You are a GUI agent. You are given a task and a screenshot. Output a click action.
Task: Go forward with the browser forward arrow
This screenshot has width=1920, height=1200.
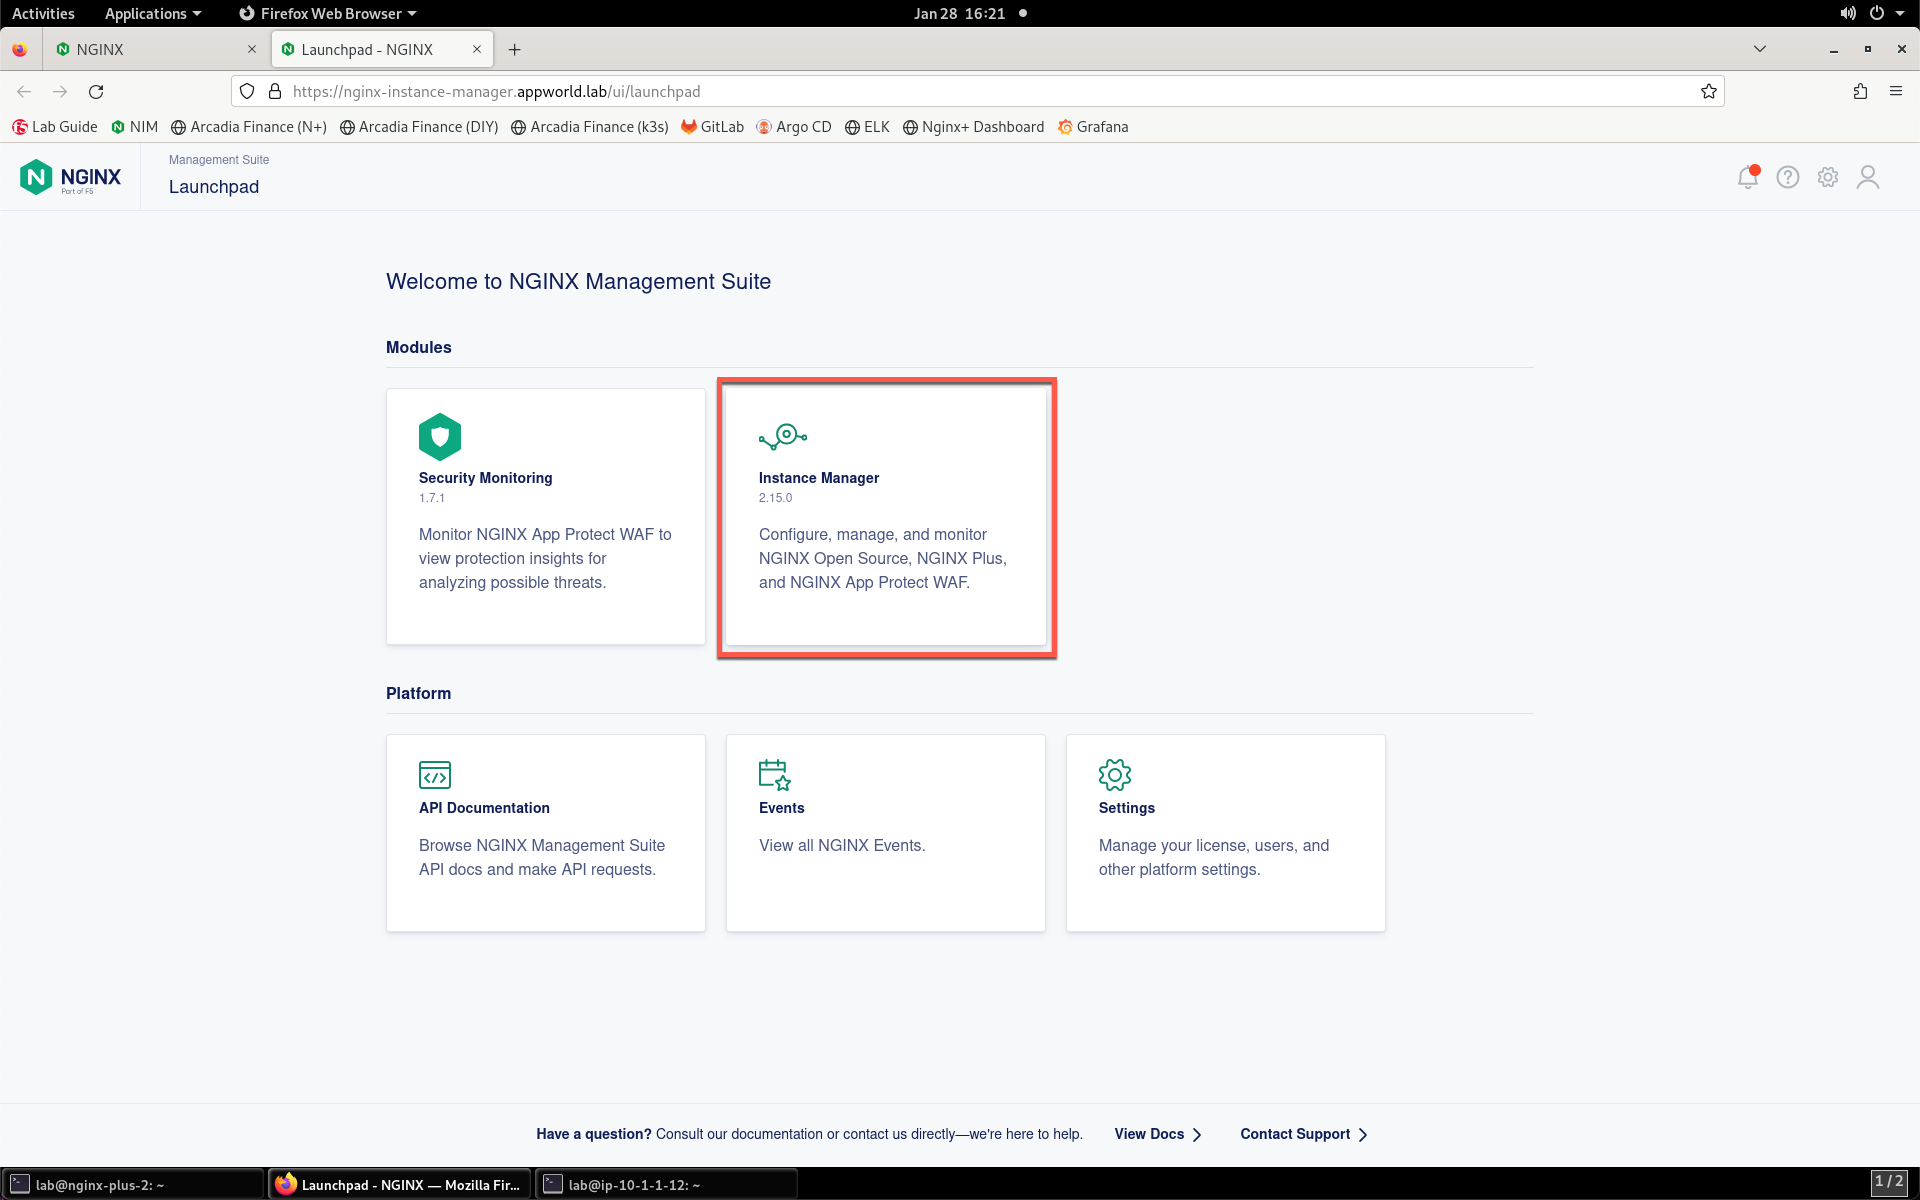click(60, 91)
